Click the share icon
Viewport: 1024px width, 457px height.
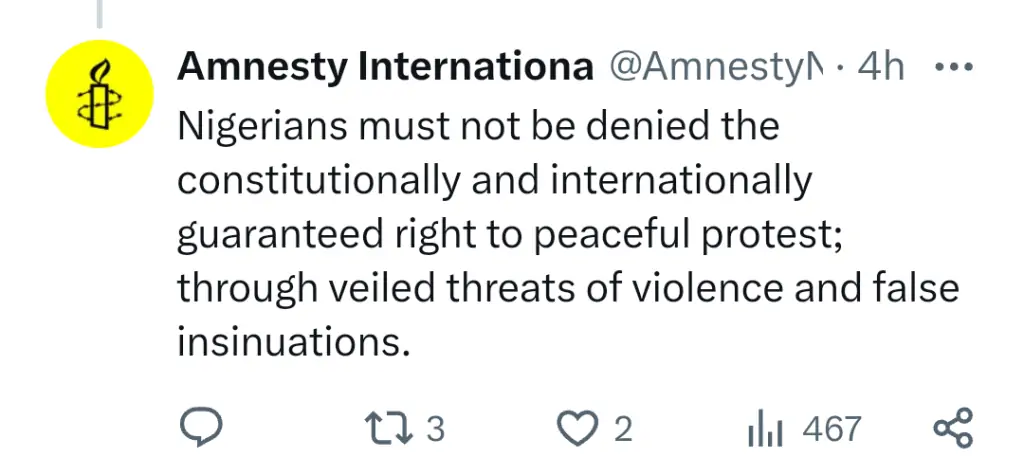tap(951, 428)
